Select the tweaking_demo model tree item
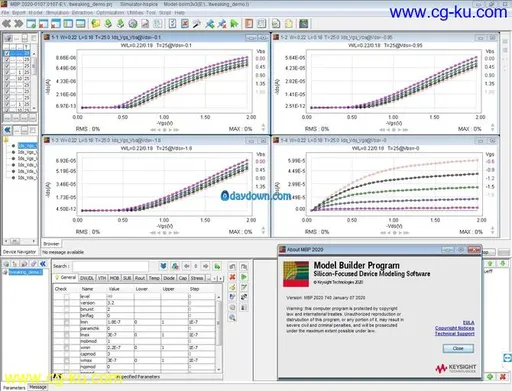This screenshot has height=391, width=512. tap(26, 272)
